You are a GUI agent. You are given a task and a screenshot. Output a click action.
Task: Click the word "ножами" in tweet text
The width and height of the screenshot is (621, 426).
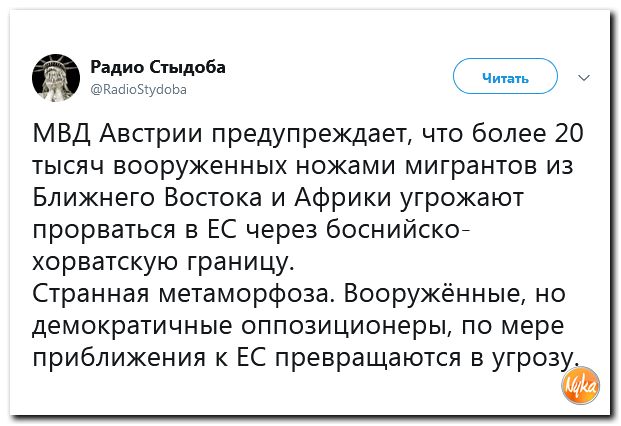[345, 166]
